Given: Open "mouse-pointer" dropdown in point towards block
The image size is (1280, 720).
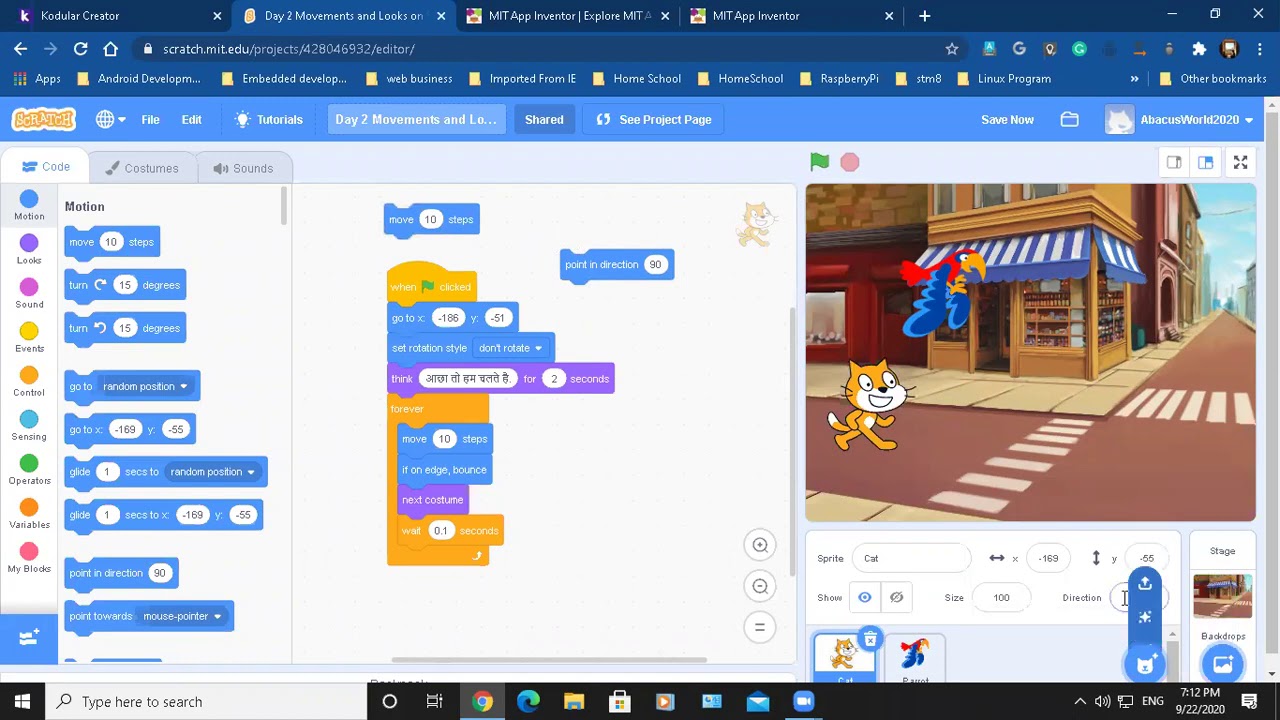Looking at the screenshot, I should point(182,616).
